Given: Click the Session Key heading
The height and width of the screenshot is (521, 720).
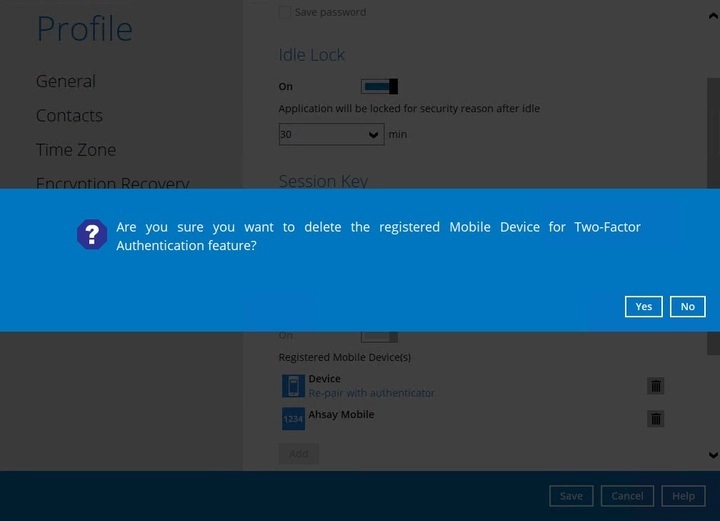Looking at the screenshot, I should point(323,181).
